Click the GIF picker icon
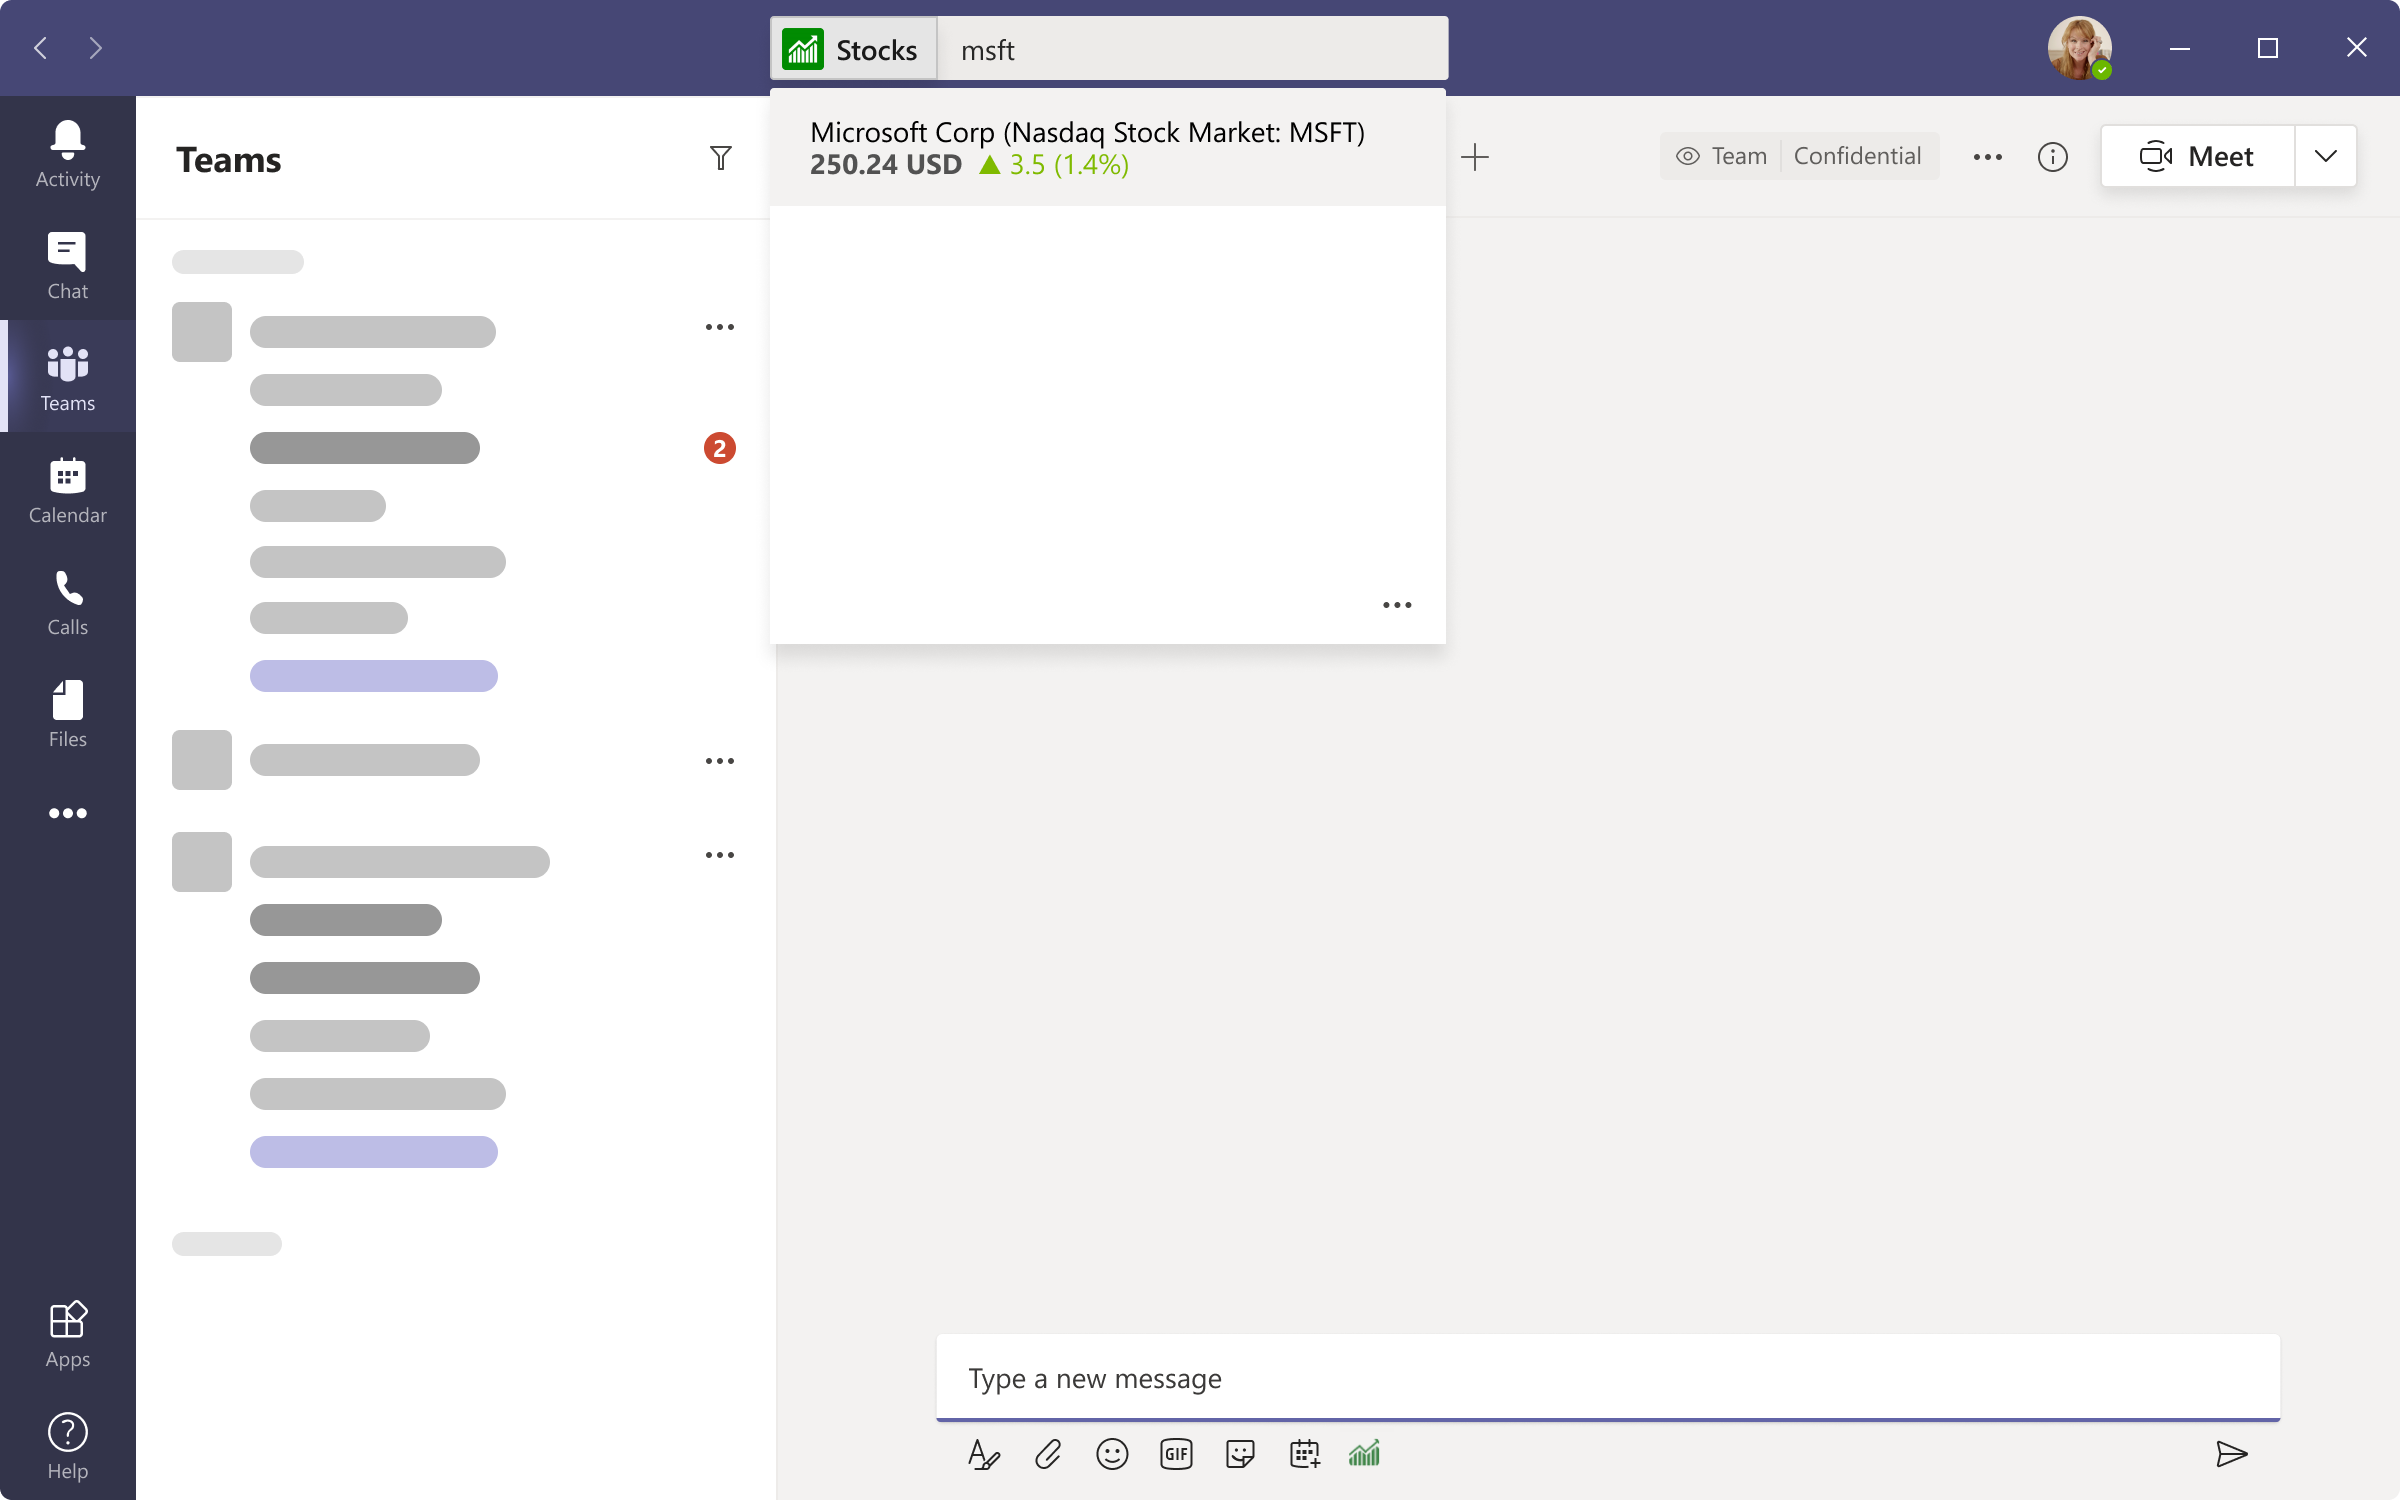 [1176, 1453]
